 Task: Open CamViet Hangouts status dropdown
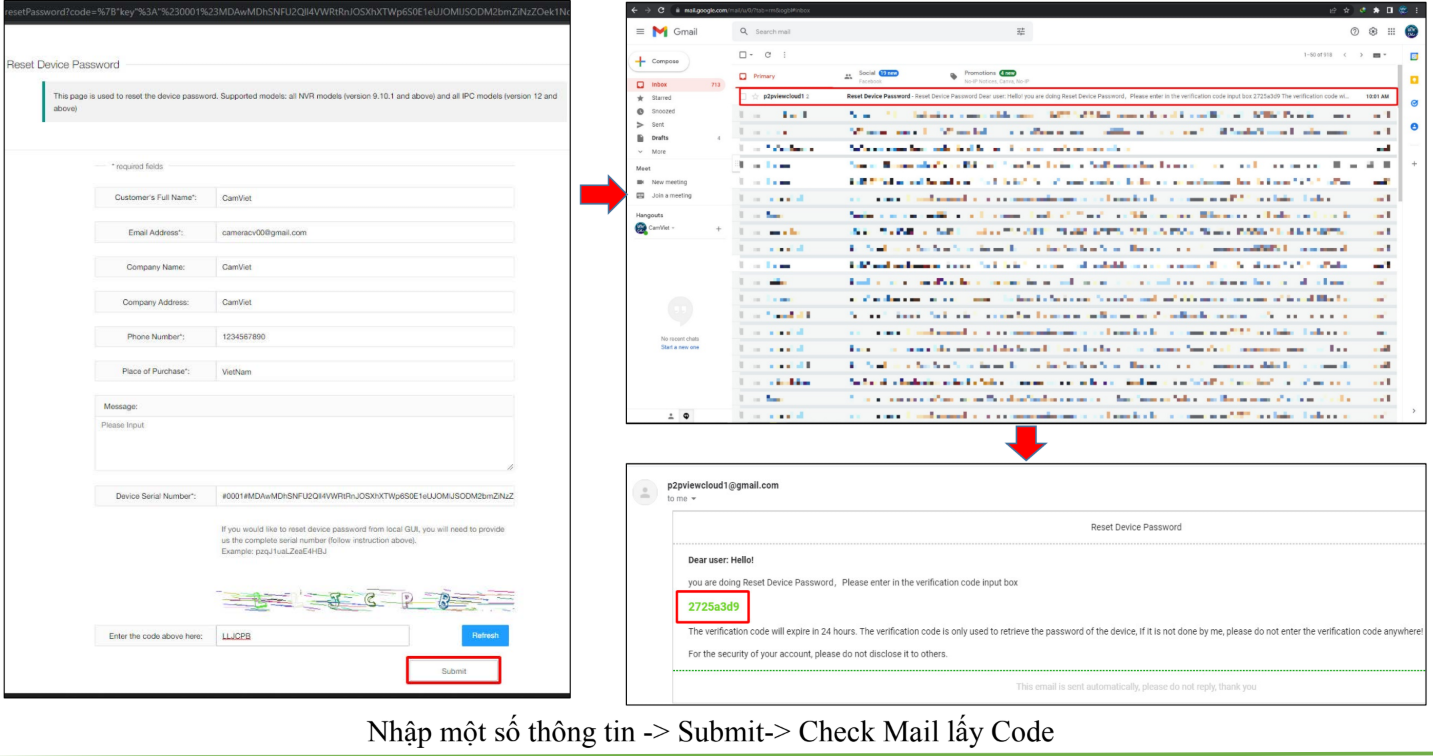[674, 228]
